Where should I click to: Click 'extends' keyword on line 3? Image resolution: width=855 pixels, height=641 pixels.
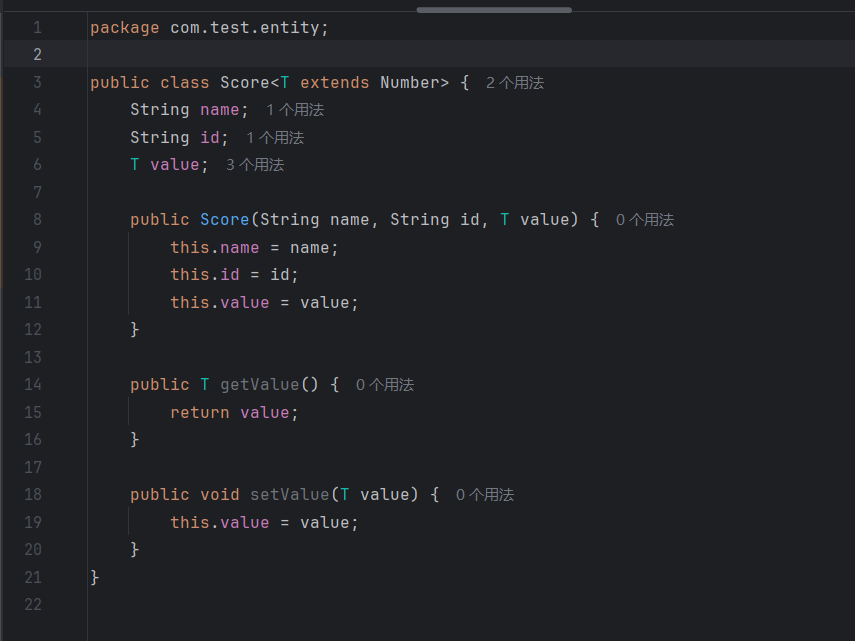coord(335,83)
